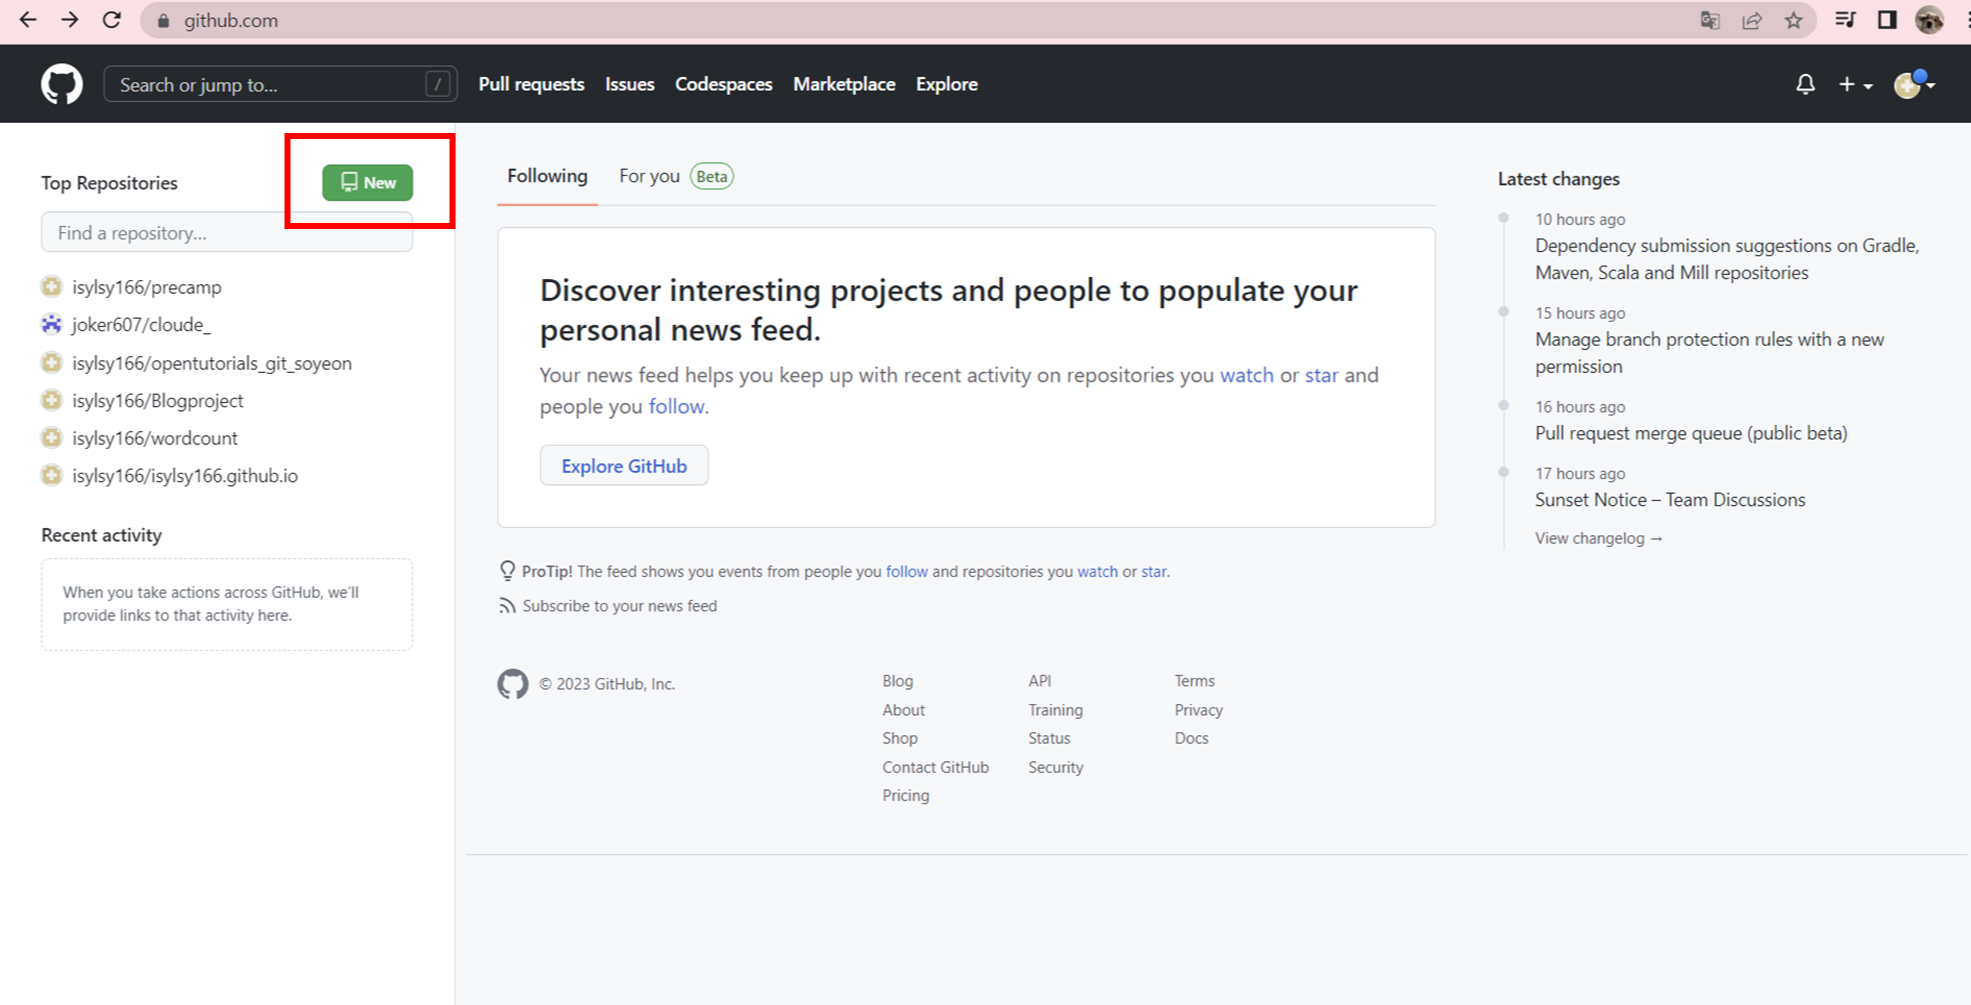1971x1005 pixels.
Task: Focus the Find a repository field
Action: [x=227, y=232]
